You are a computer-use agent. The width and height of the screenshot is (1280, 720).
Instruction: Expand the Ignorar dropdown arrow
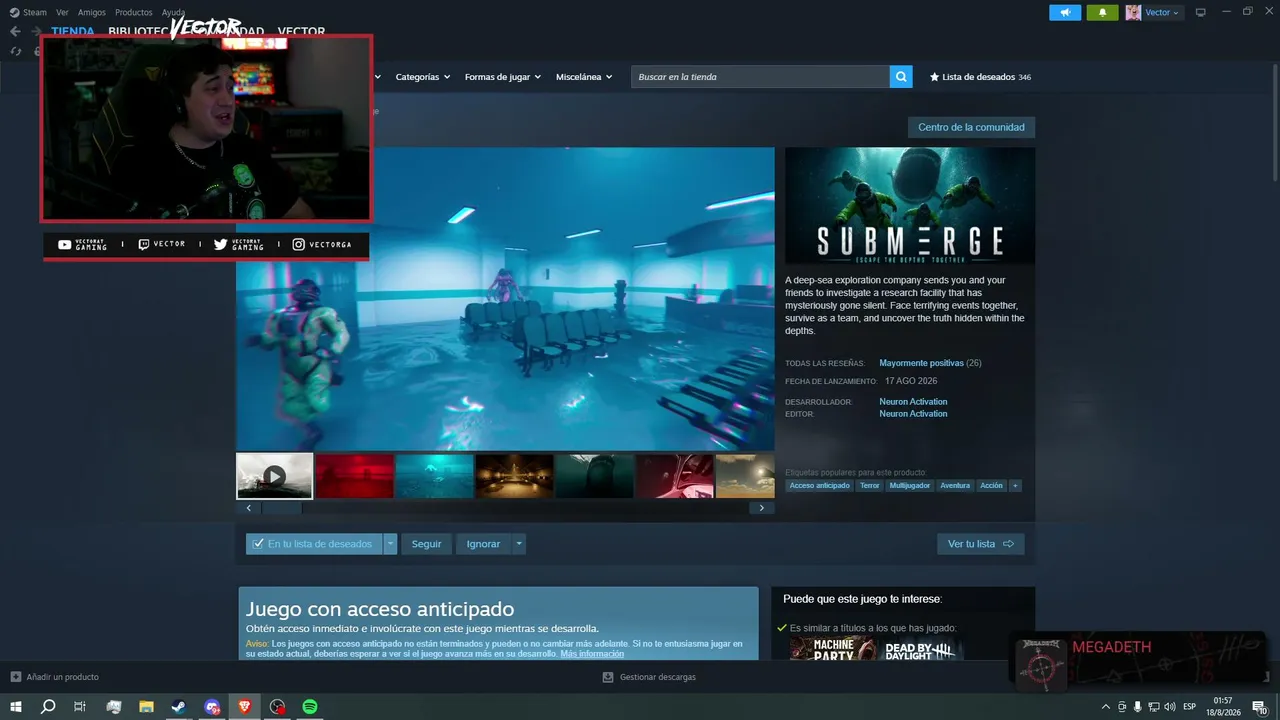click(x=518, y=544)
